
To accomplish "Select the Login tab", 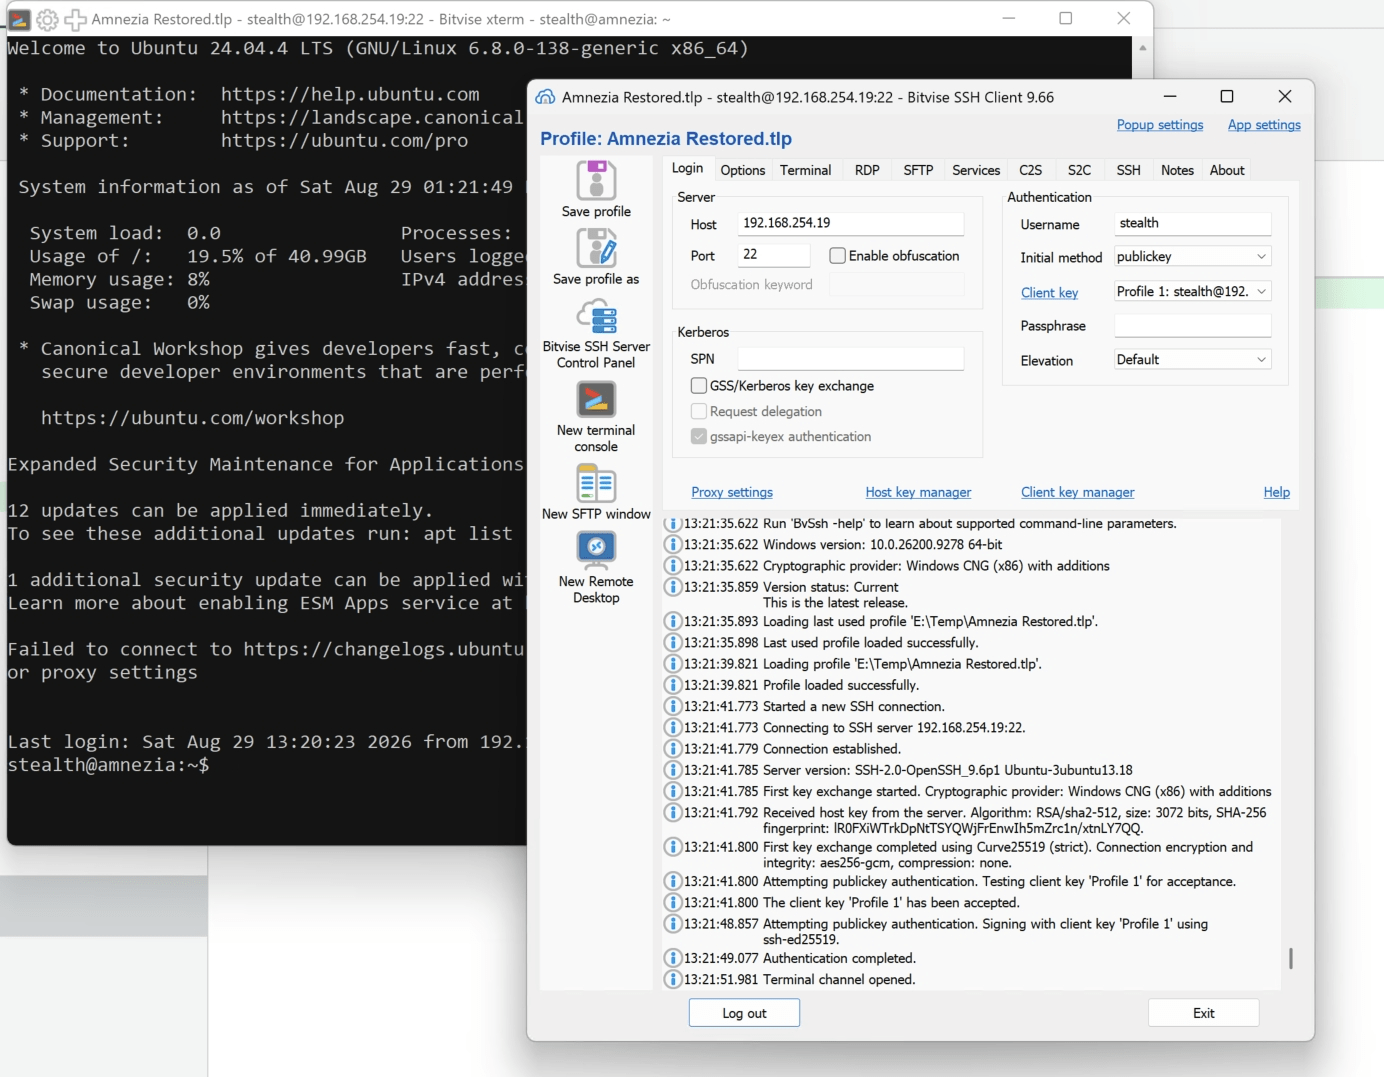I will tap(687, 169).
